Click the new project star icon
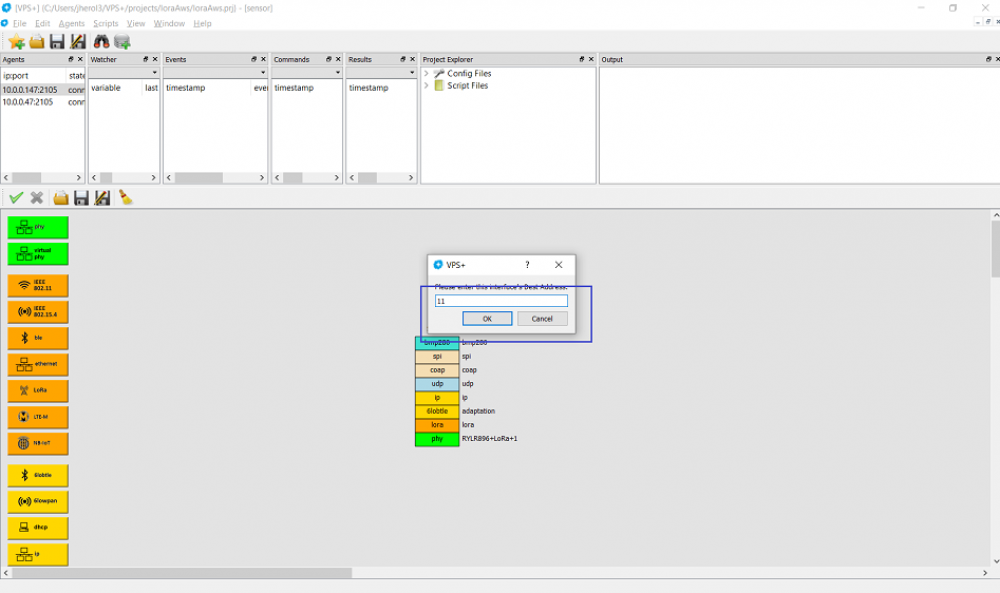1000x593 pixels. click(17, 42)
